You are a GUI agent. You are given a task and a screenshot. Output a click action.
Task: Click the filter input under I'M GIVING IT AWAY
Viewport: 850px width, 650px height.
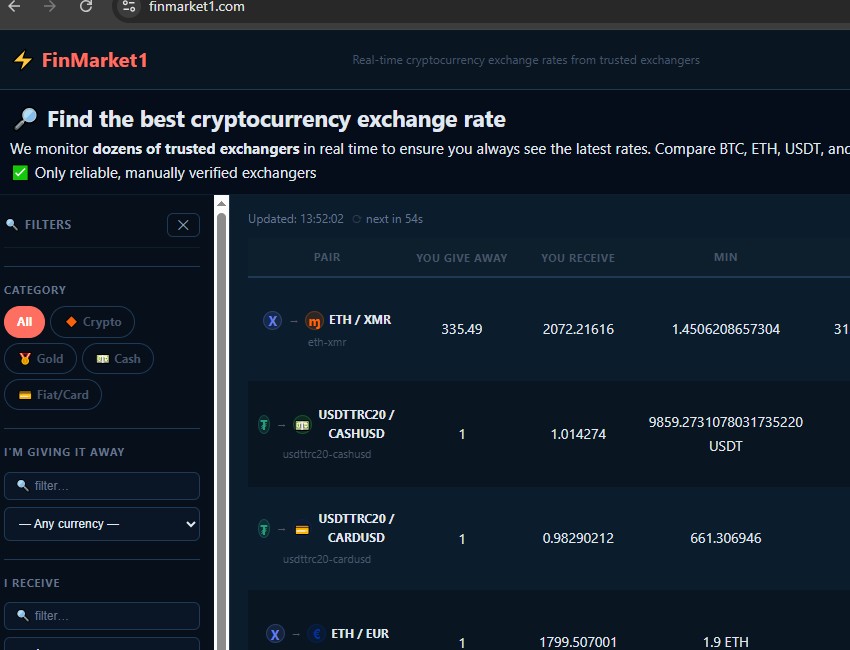101,485
